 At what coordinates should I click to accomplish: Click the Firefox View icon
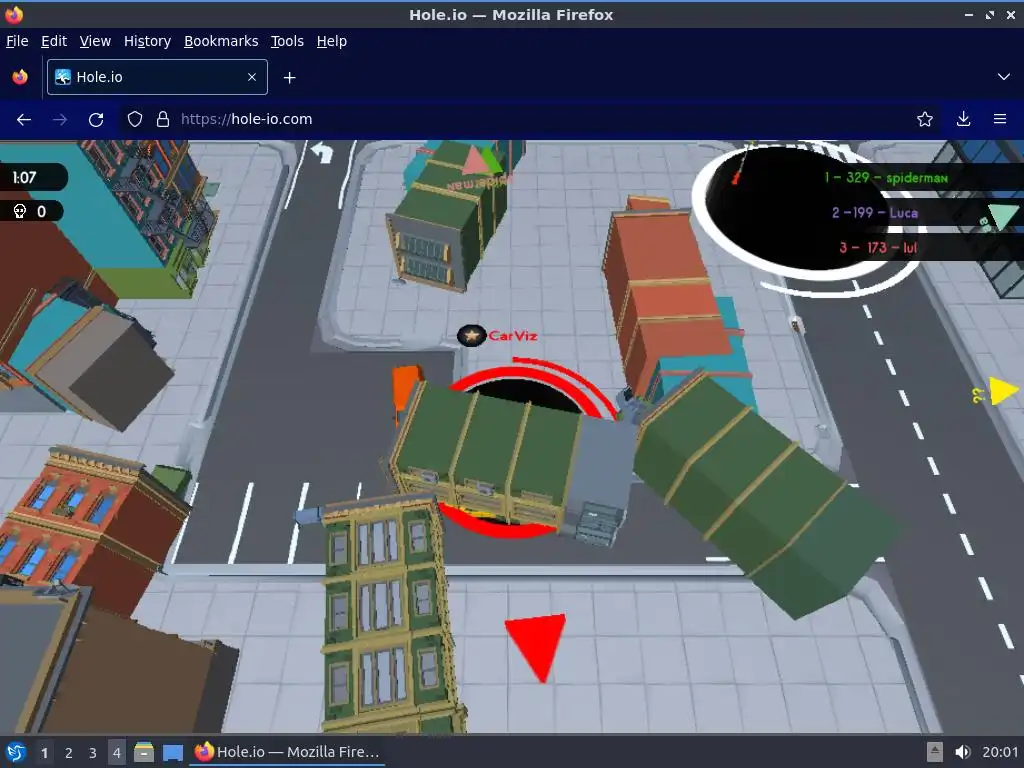20,77
